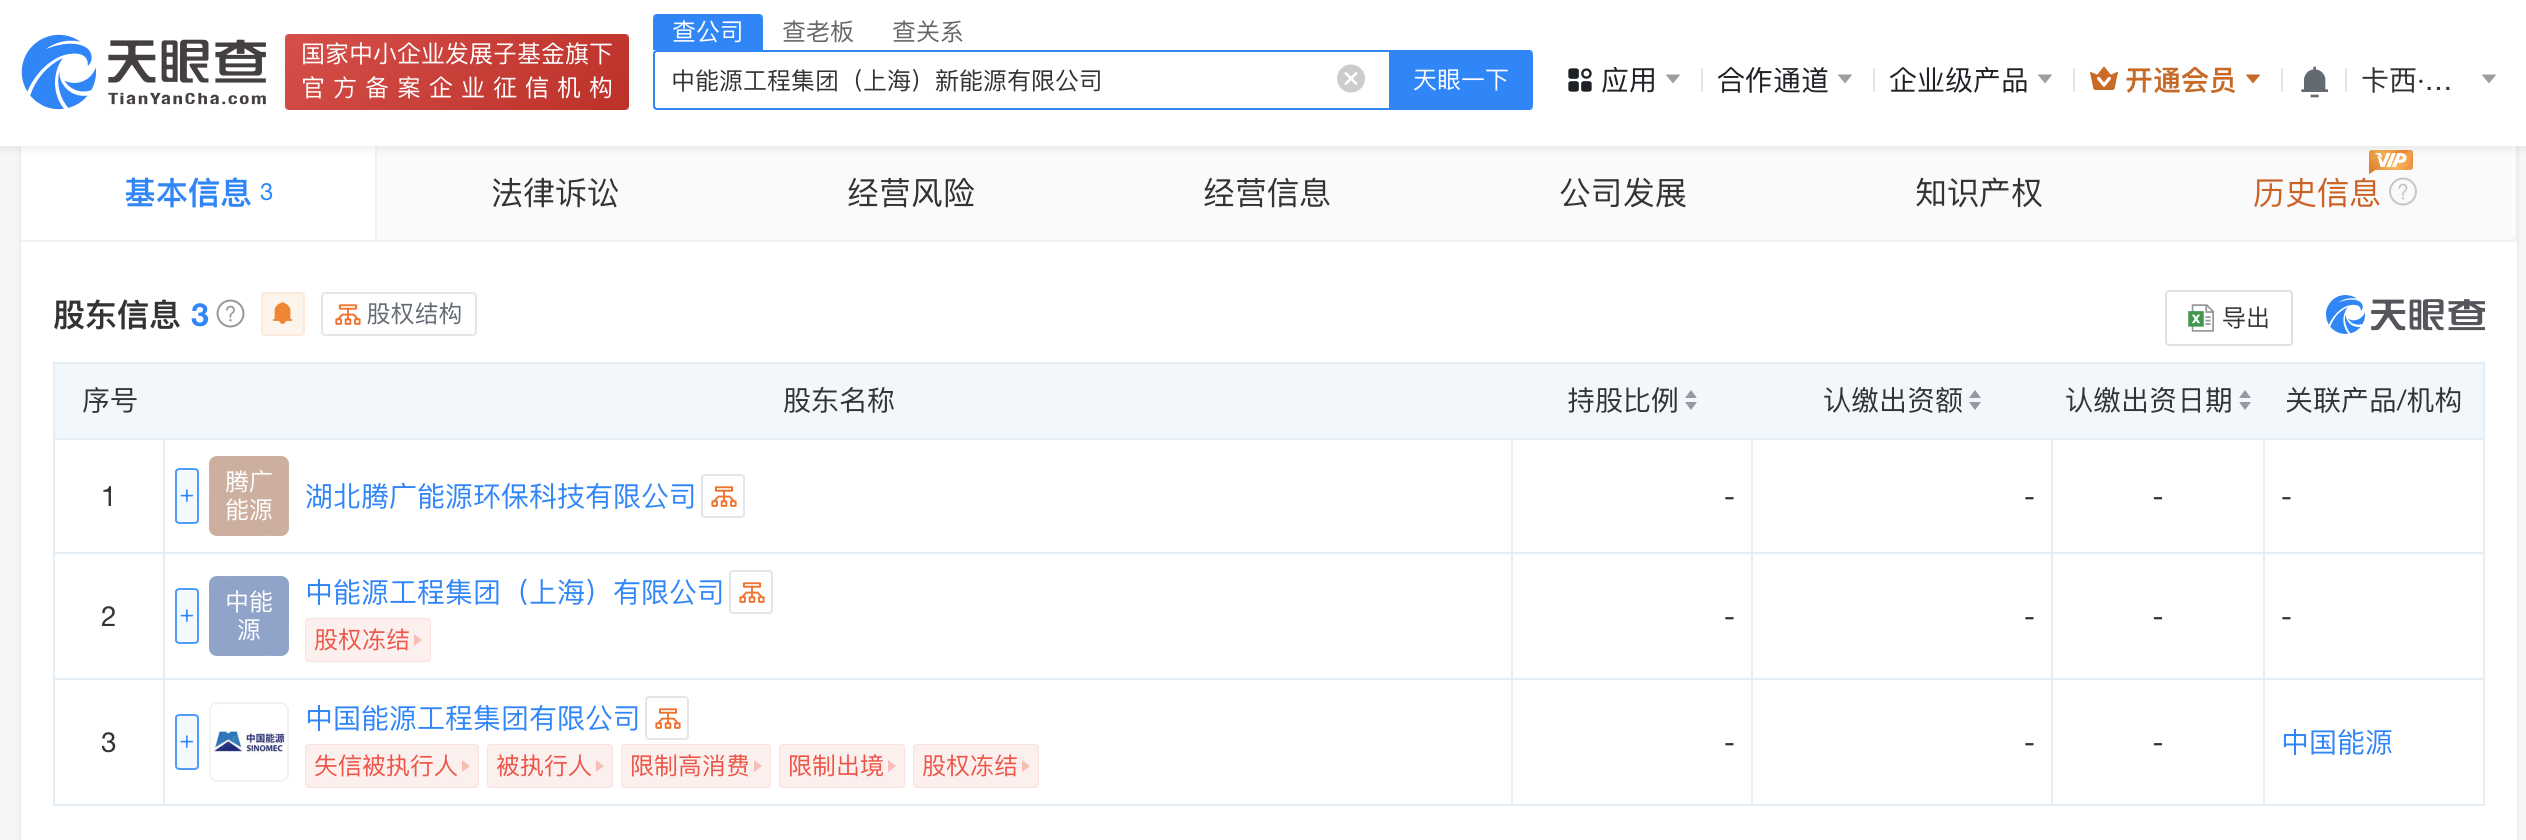Select the 基本信息 tab
Image resolution: width=2526 pixels, height=840 pixels.
point(198,192)
